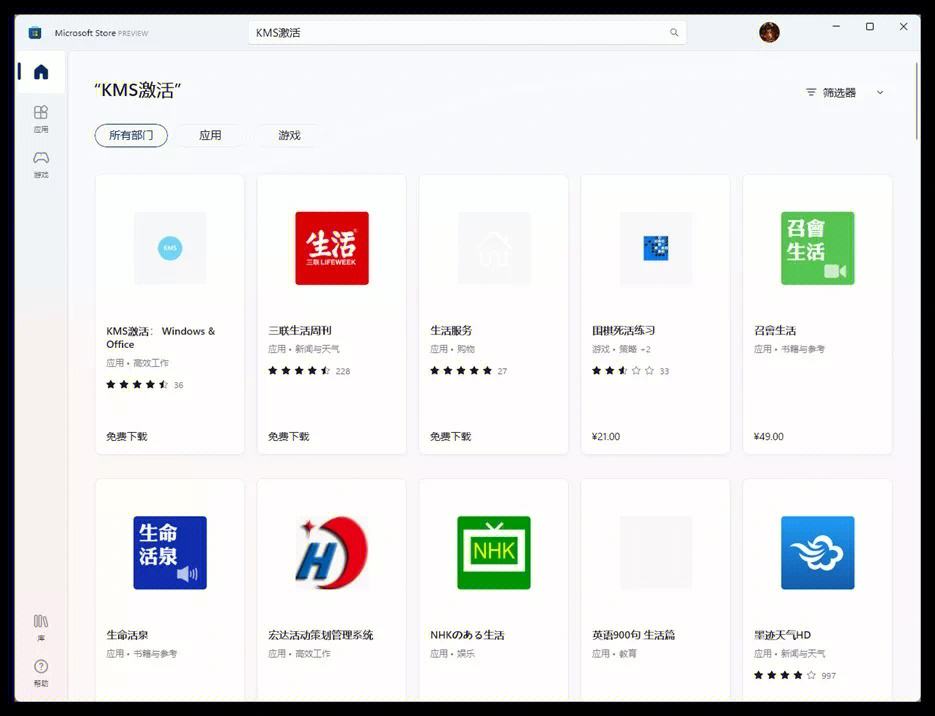Image resolution: width=935 pixels, height=716 pixels.
Task: Select the 应用 filter tab
Action: (210, 135)
